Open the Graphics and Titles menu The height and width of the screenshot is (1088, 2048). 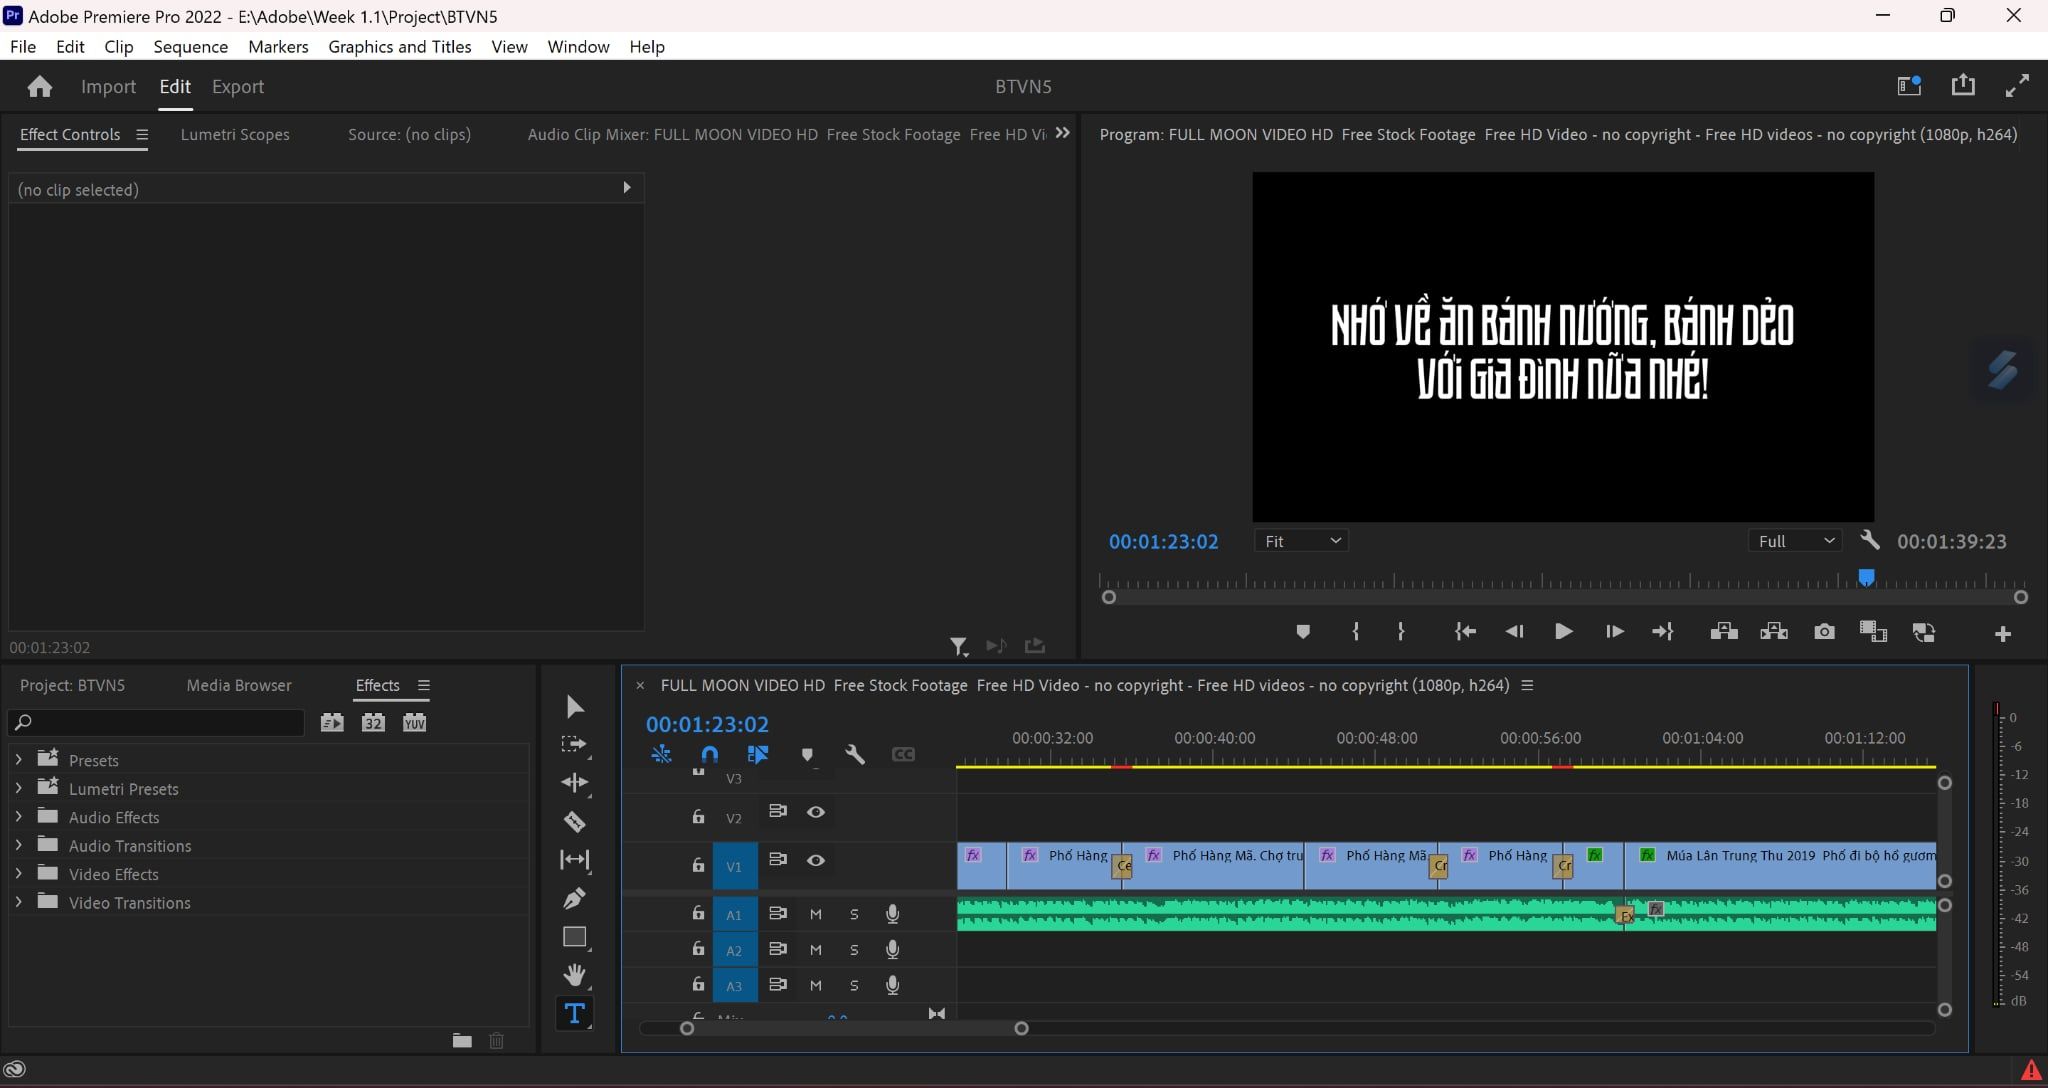399,47
